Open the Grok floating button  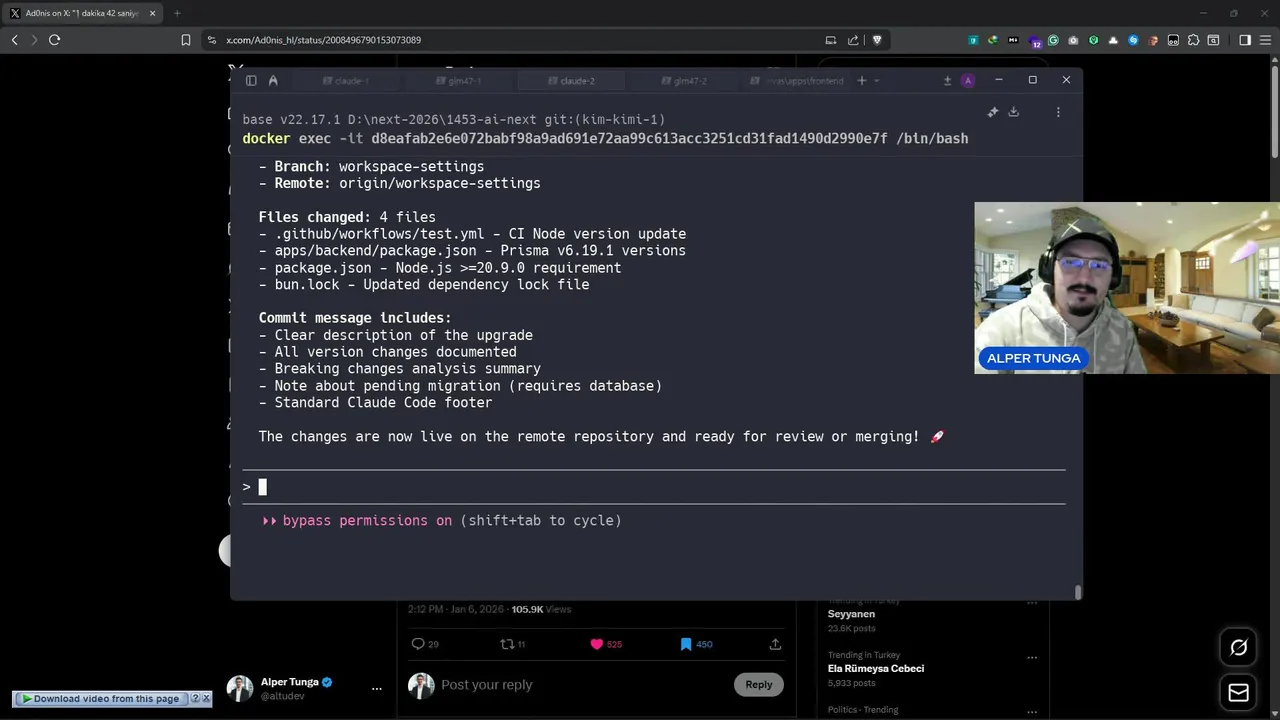point(1238,648)
